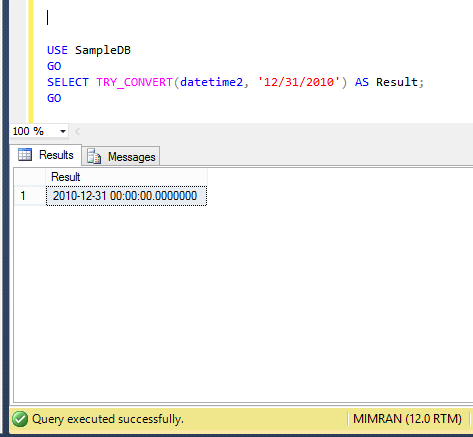Viewport: 473px width, 437px height.
Task: Click the final GO statement
Action: coord(54,98)
